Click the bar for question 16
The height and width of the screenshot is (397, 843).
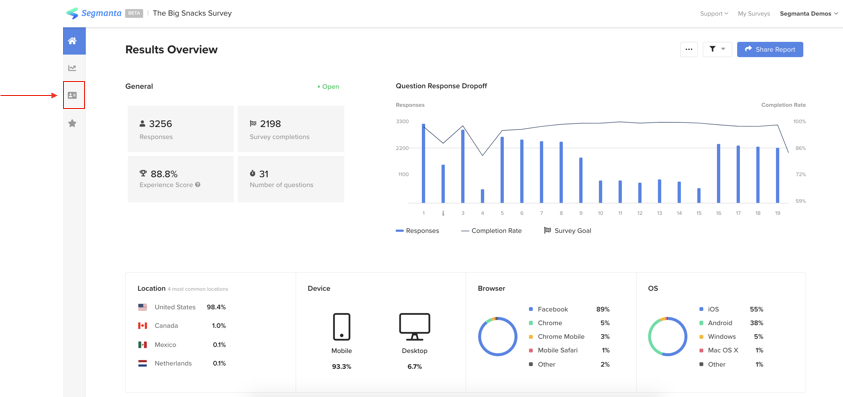pyautogui.click(x=718, y=174)
